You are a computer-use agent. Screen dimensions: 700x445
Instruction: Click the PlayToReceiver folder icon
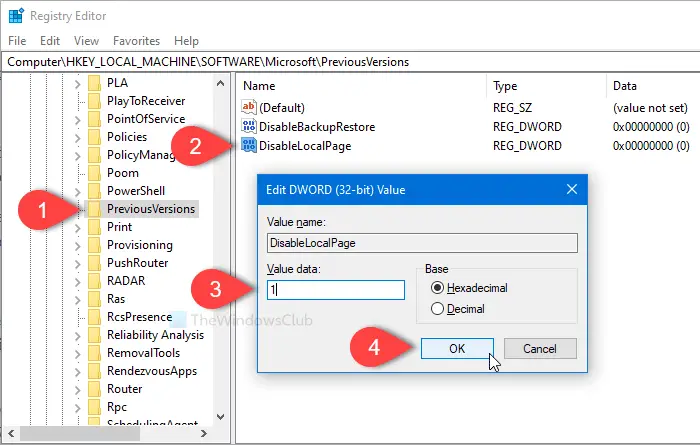point(94,101)
